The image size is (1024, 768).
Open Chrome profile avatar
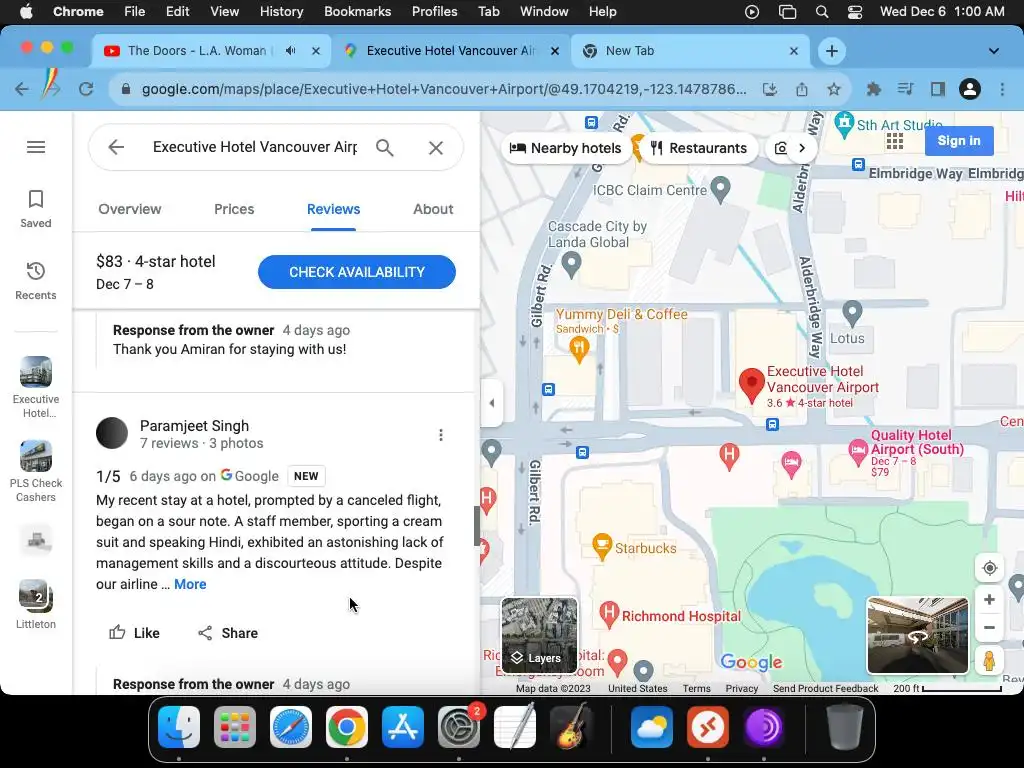(x=970, y=89)
